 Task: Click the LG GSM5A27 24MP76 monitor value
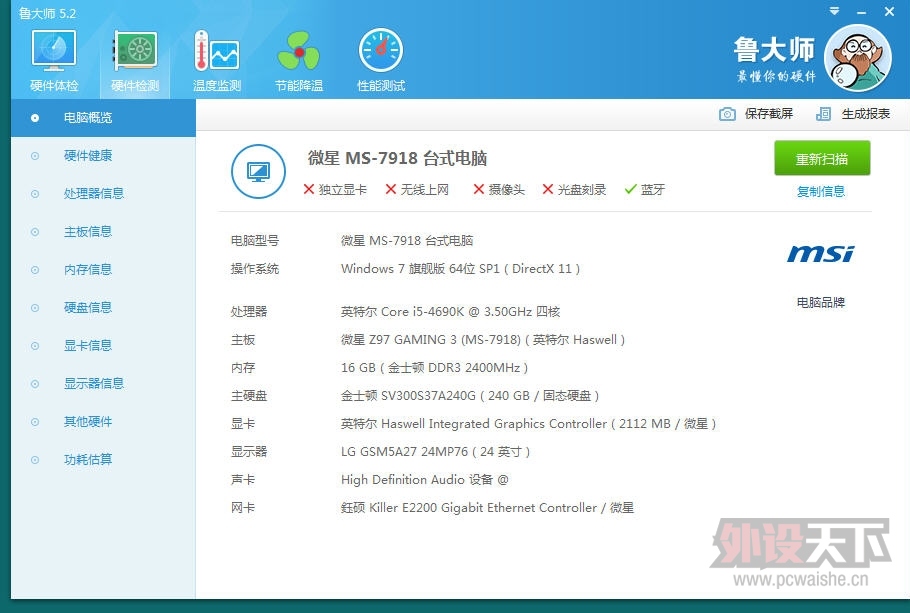435,452
